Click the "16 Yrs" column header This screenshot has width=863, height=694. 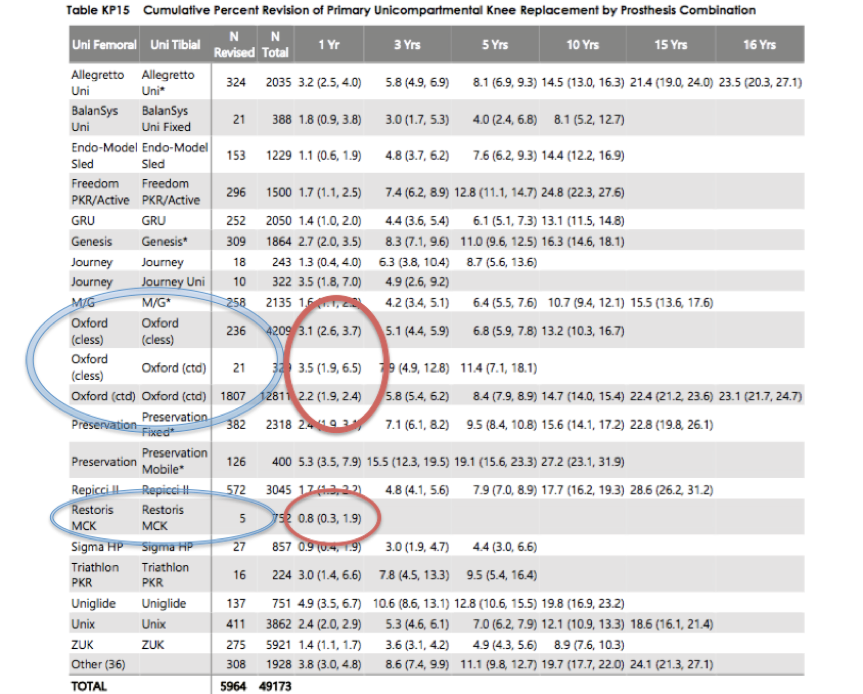(x=760, y=45)
